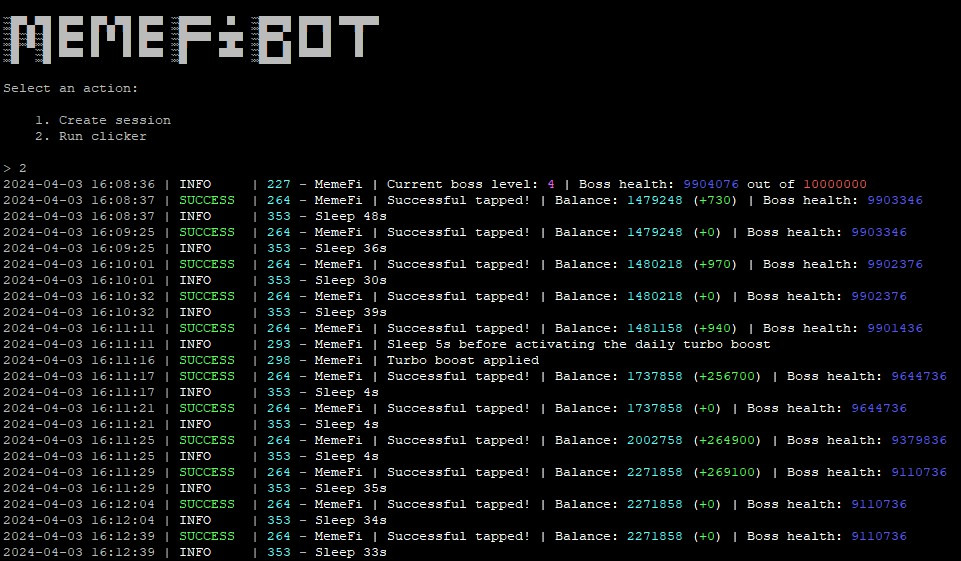Click line number 293 in log
961x561 pixels.
click(x=279, y=344)
